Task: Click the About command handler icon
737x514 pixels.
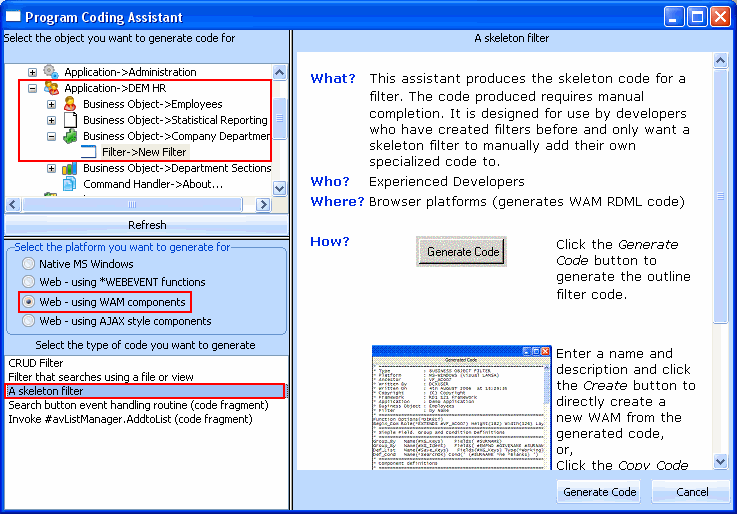Action: pyautogui.click(x=70, y=184)
